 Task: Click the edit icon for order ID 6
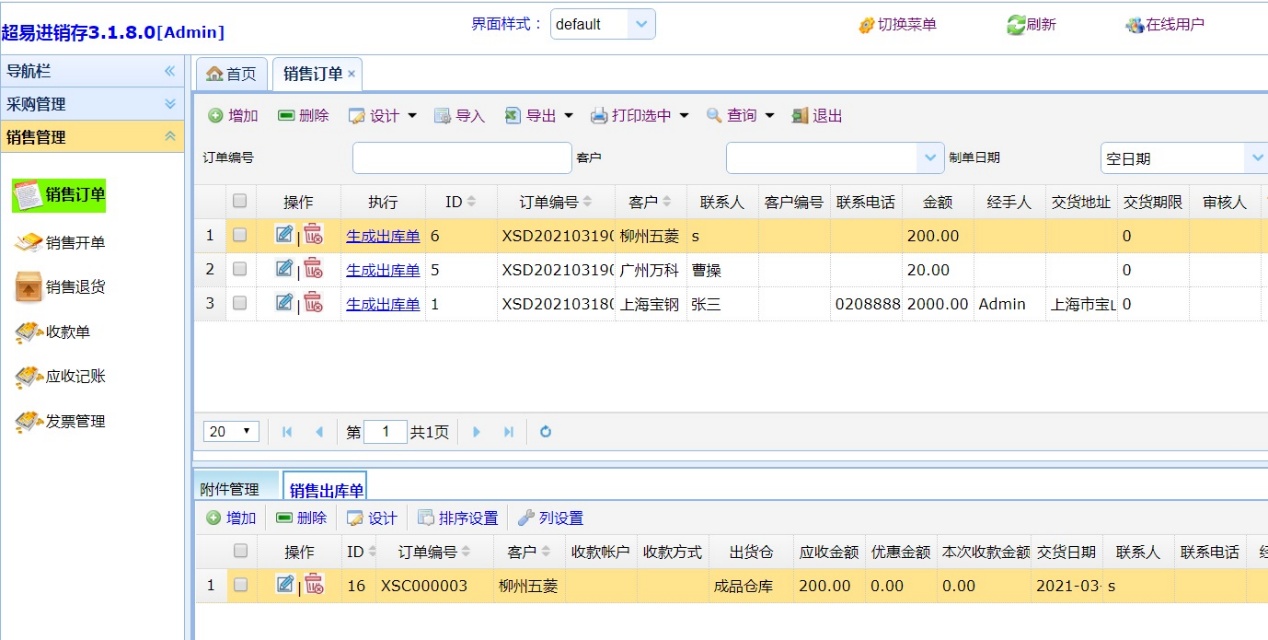pyautogui.click(x=284, y=235)
